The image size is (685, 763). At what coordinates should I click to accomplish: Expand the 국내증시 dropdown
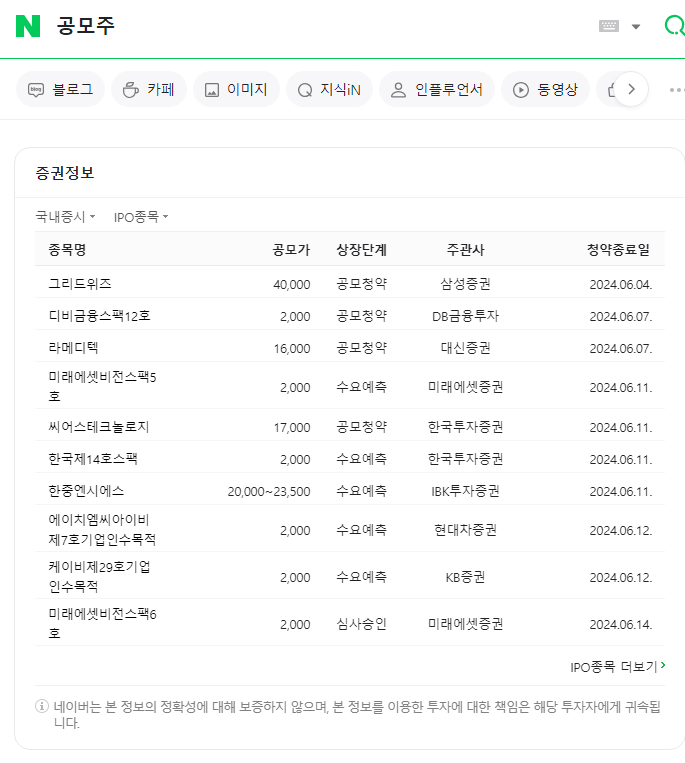[x=65, y=217]
